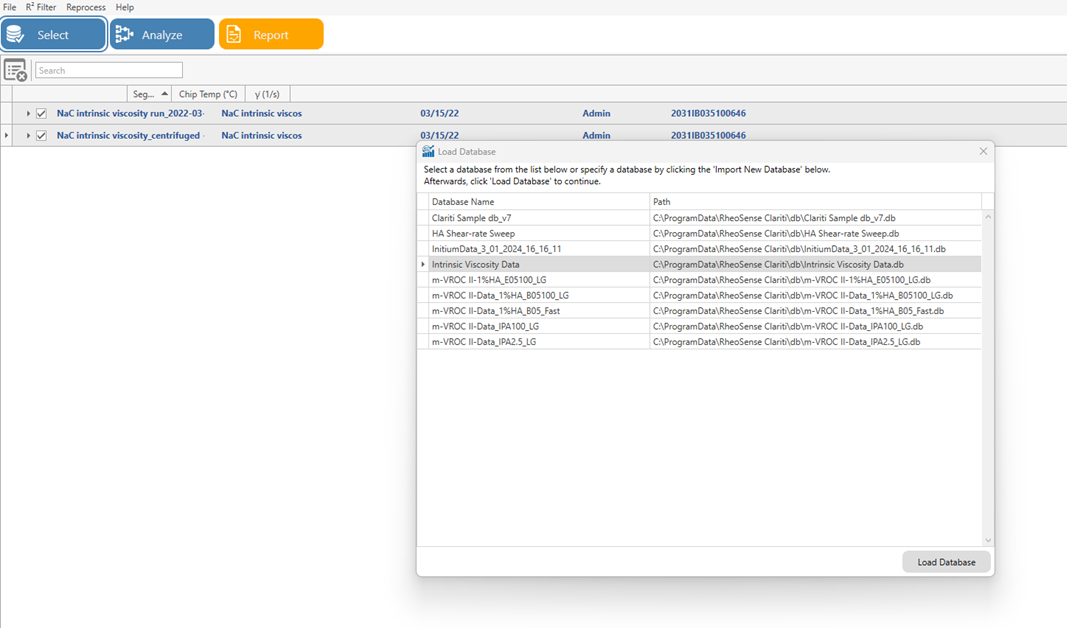Click the HA Shear-rate Sweep.db path cell
Screen dimensions: 1067x628
point(815,233)
